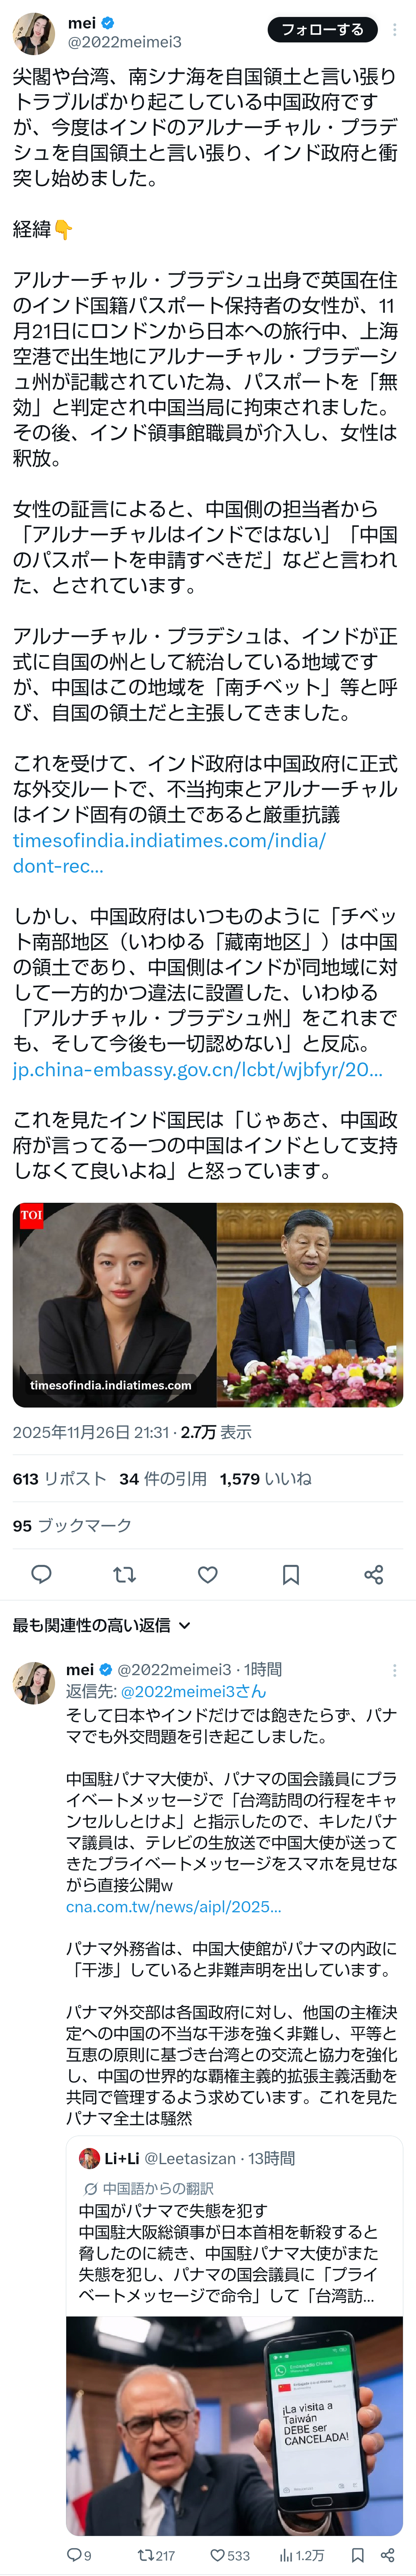Click the reply icon under main post
This screenshot has width=416, height=2576.
point(41,1574)
